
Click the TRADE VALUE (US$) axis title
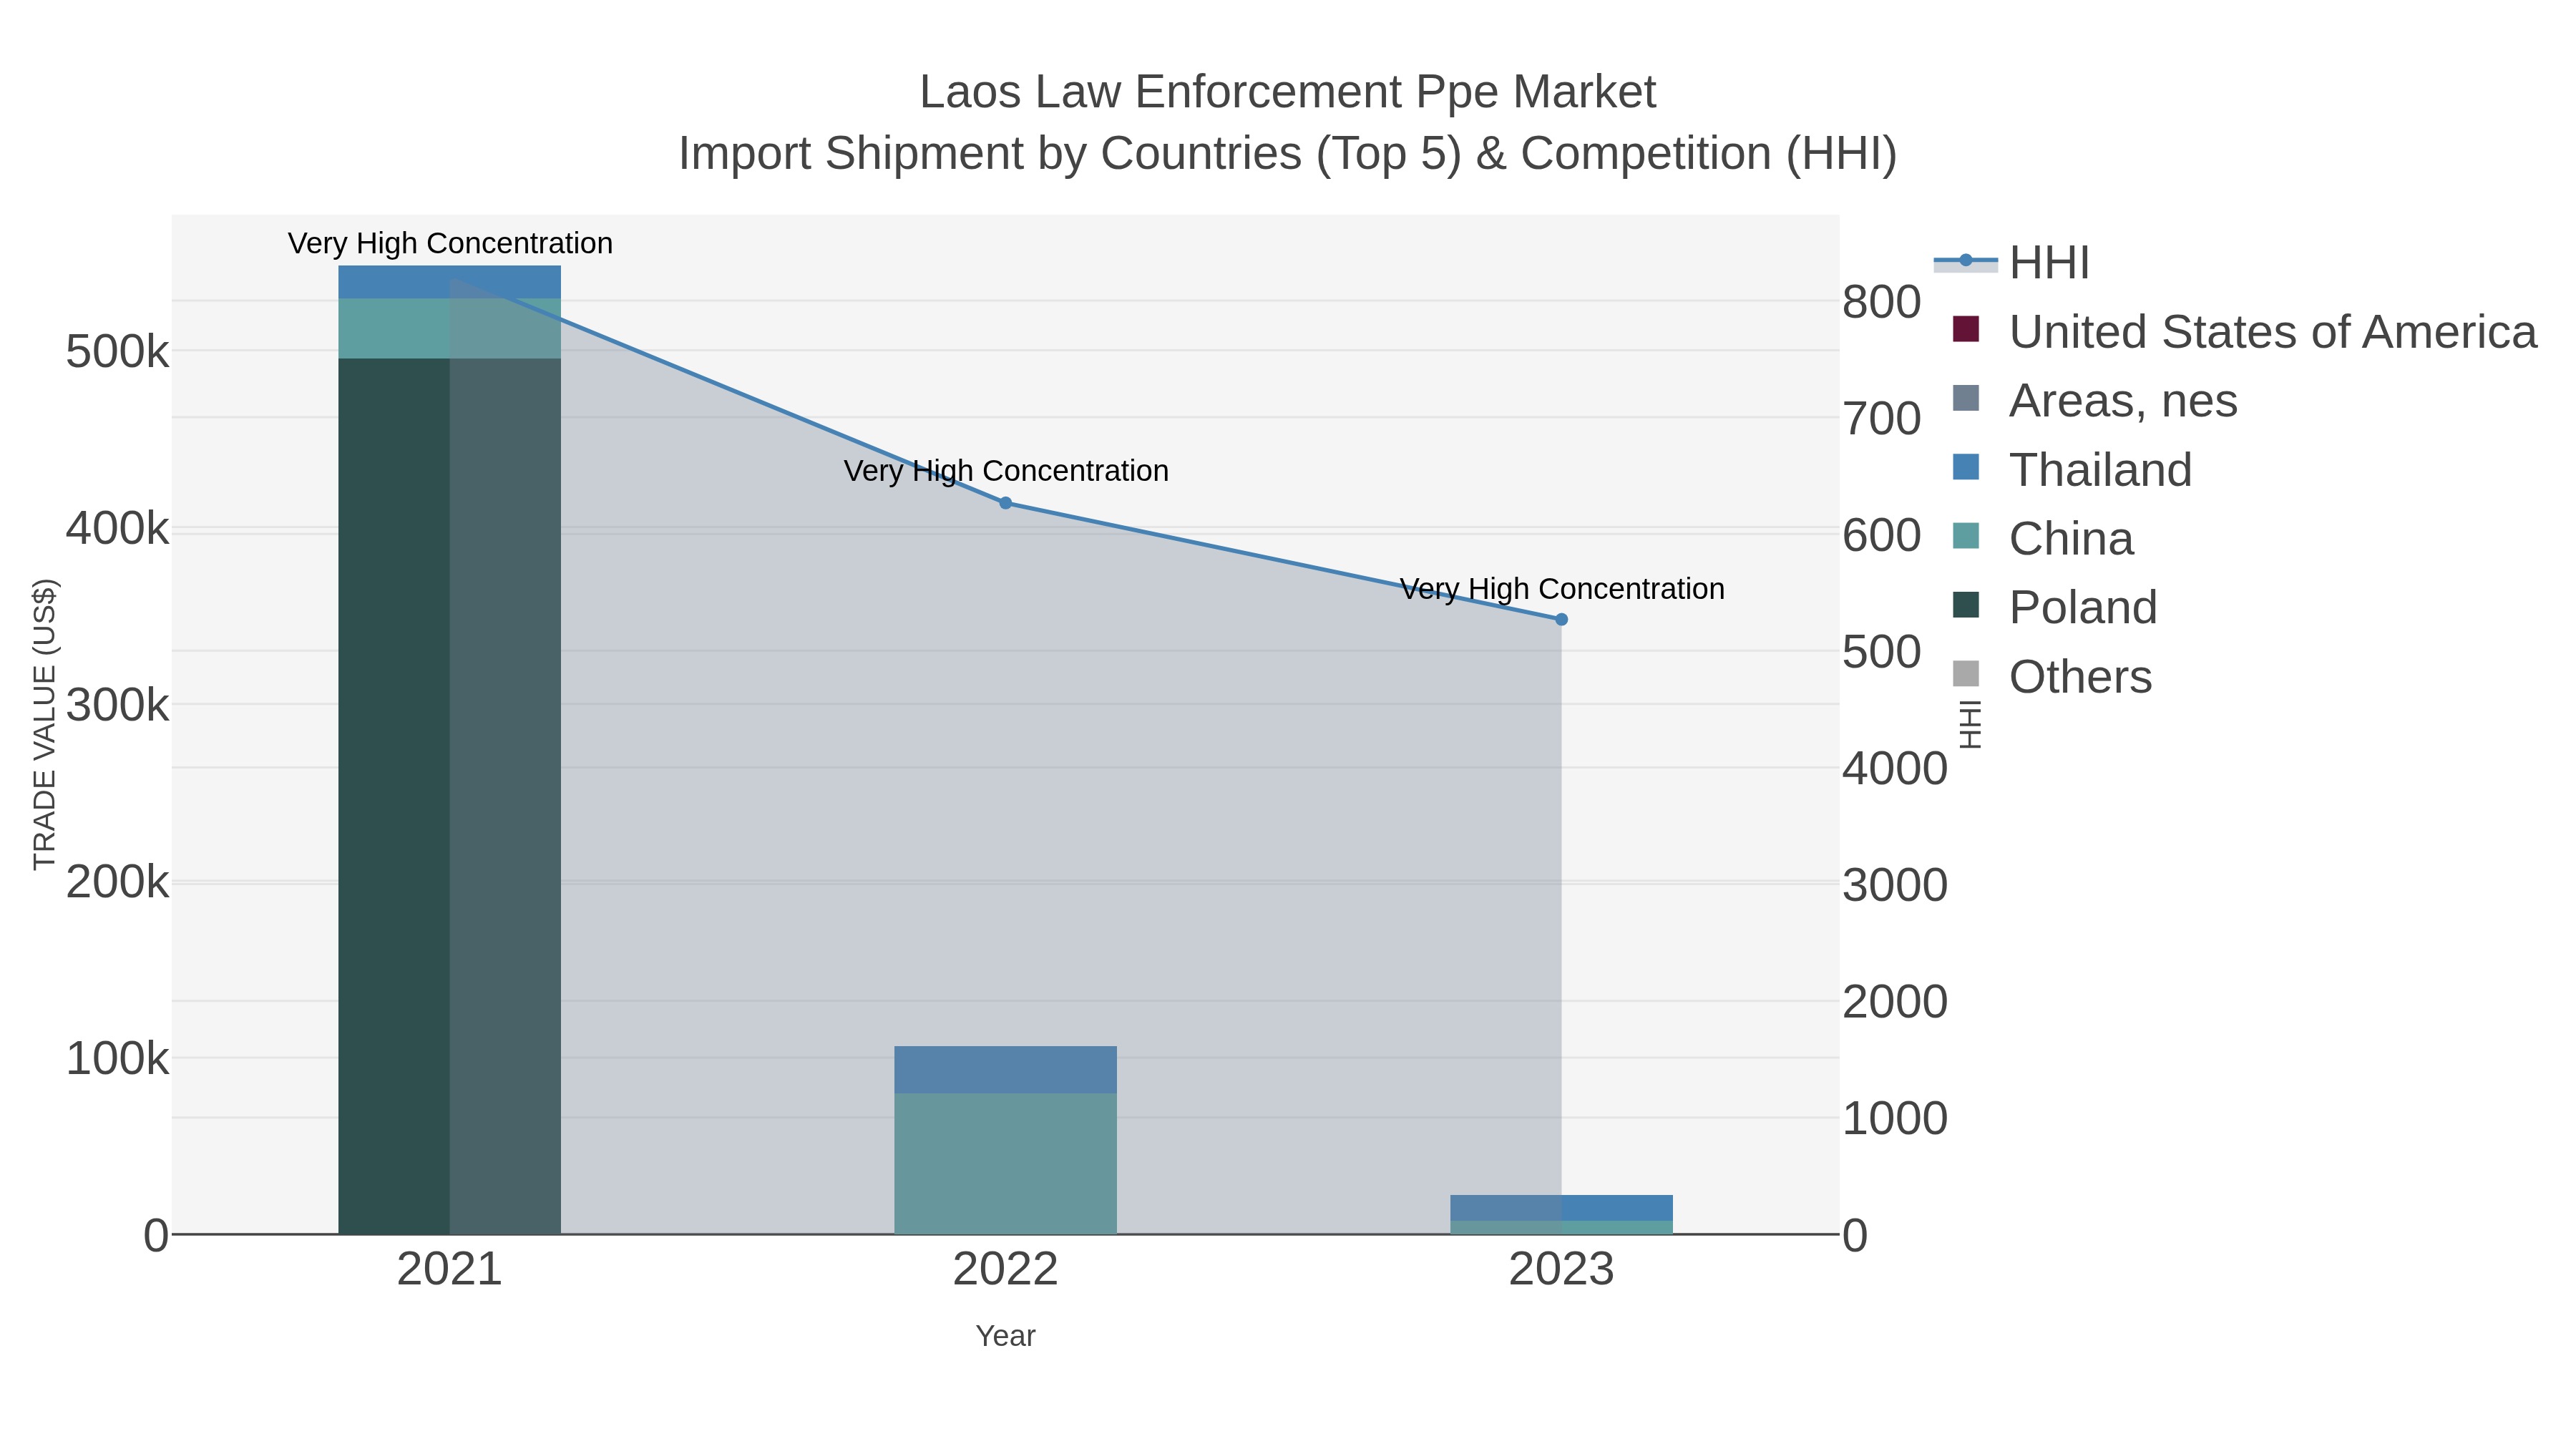click(45, 725)
